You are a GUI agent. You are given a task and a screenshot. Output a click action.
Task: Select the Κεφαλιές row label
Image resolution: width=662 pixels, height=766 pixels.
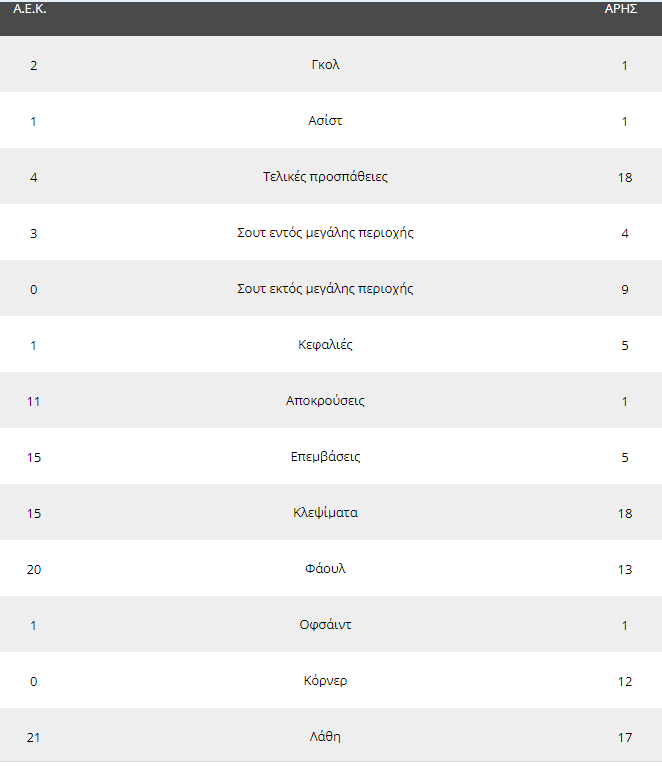(x=325, y=345)
